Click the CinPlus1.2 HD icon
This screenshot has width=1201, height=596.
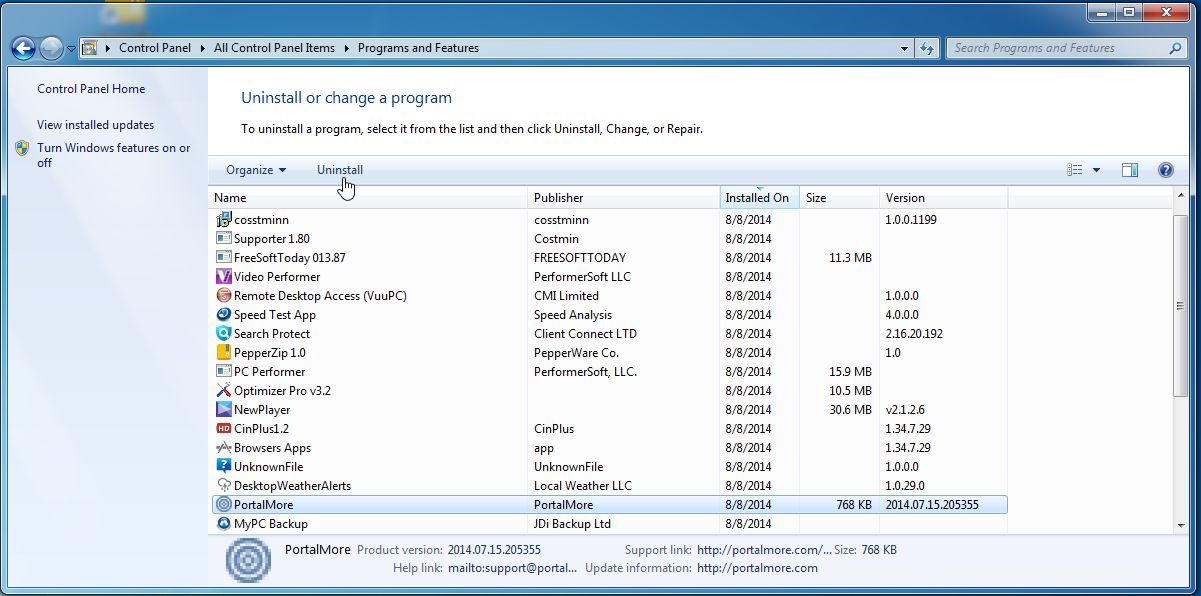[224, 429]
